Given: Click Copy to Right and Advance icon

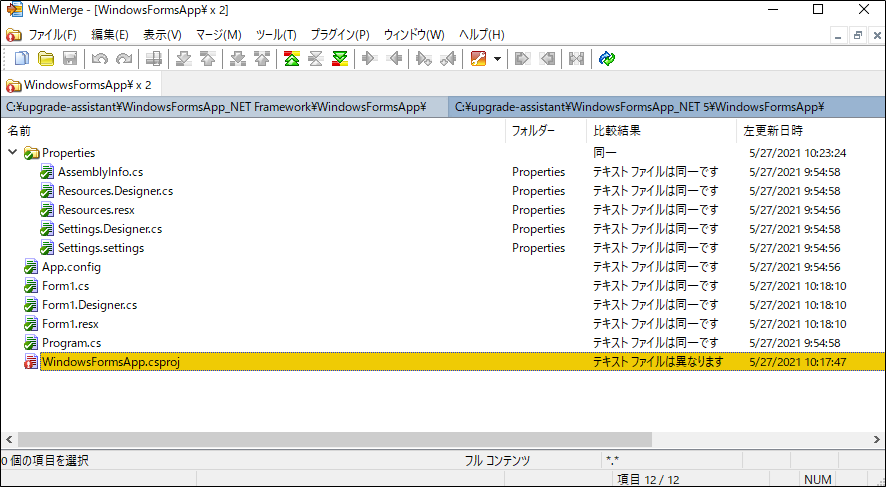Looking at the screenshot, I should (424, 58).
